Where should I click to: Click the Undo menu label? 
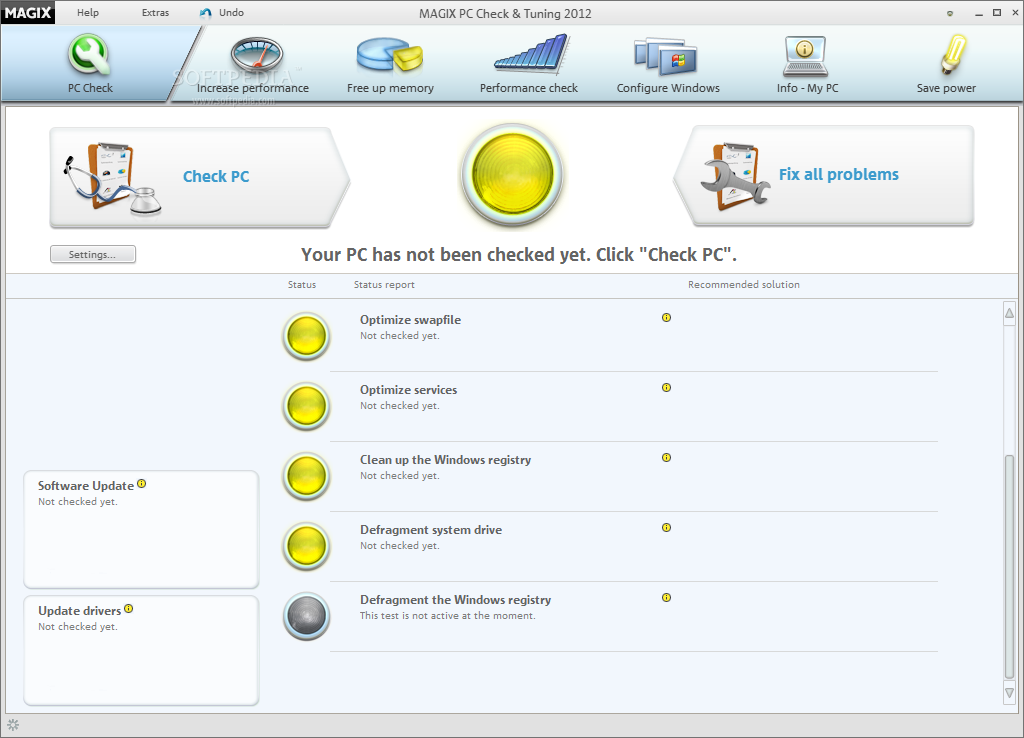point(231,12)
